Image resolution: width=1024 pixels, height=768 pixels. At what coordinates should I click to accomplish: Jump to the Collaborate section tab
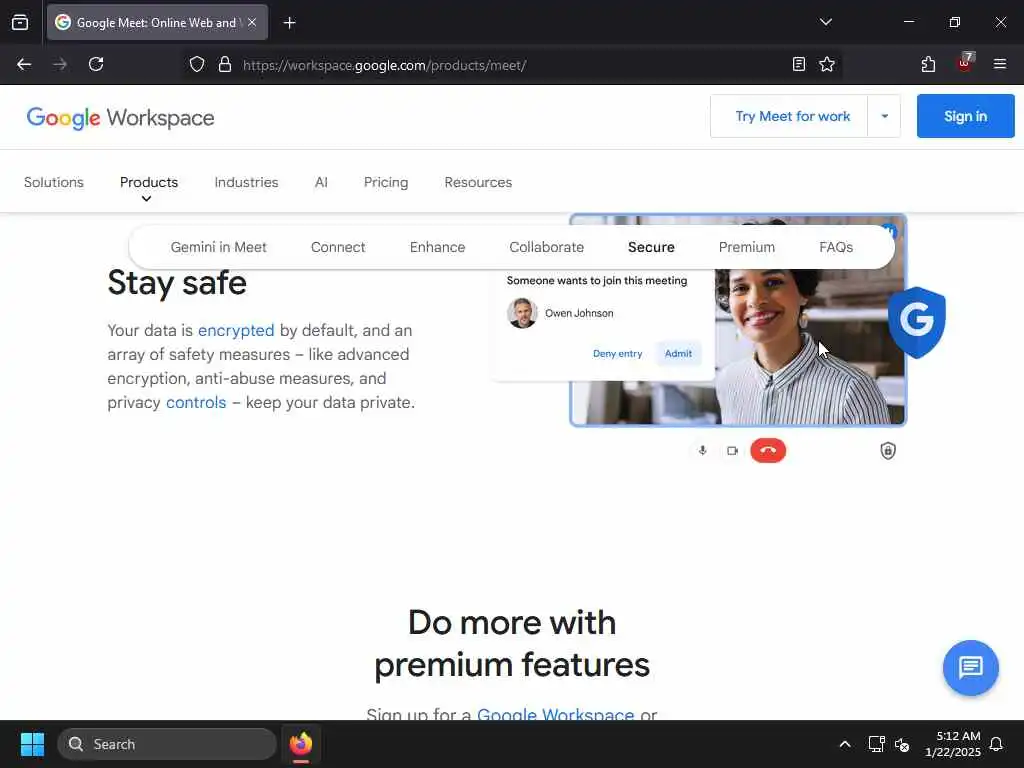[x=547, y=247]
